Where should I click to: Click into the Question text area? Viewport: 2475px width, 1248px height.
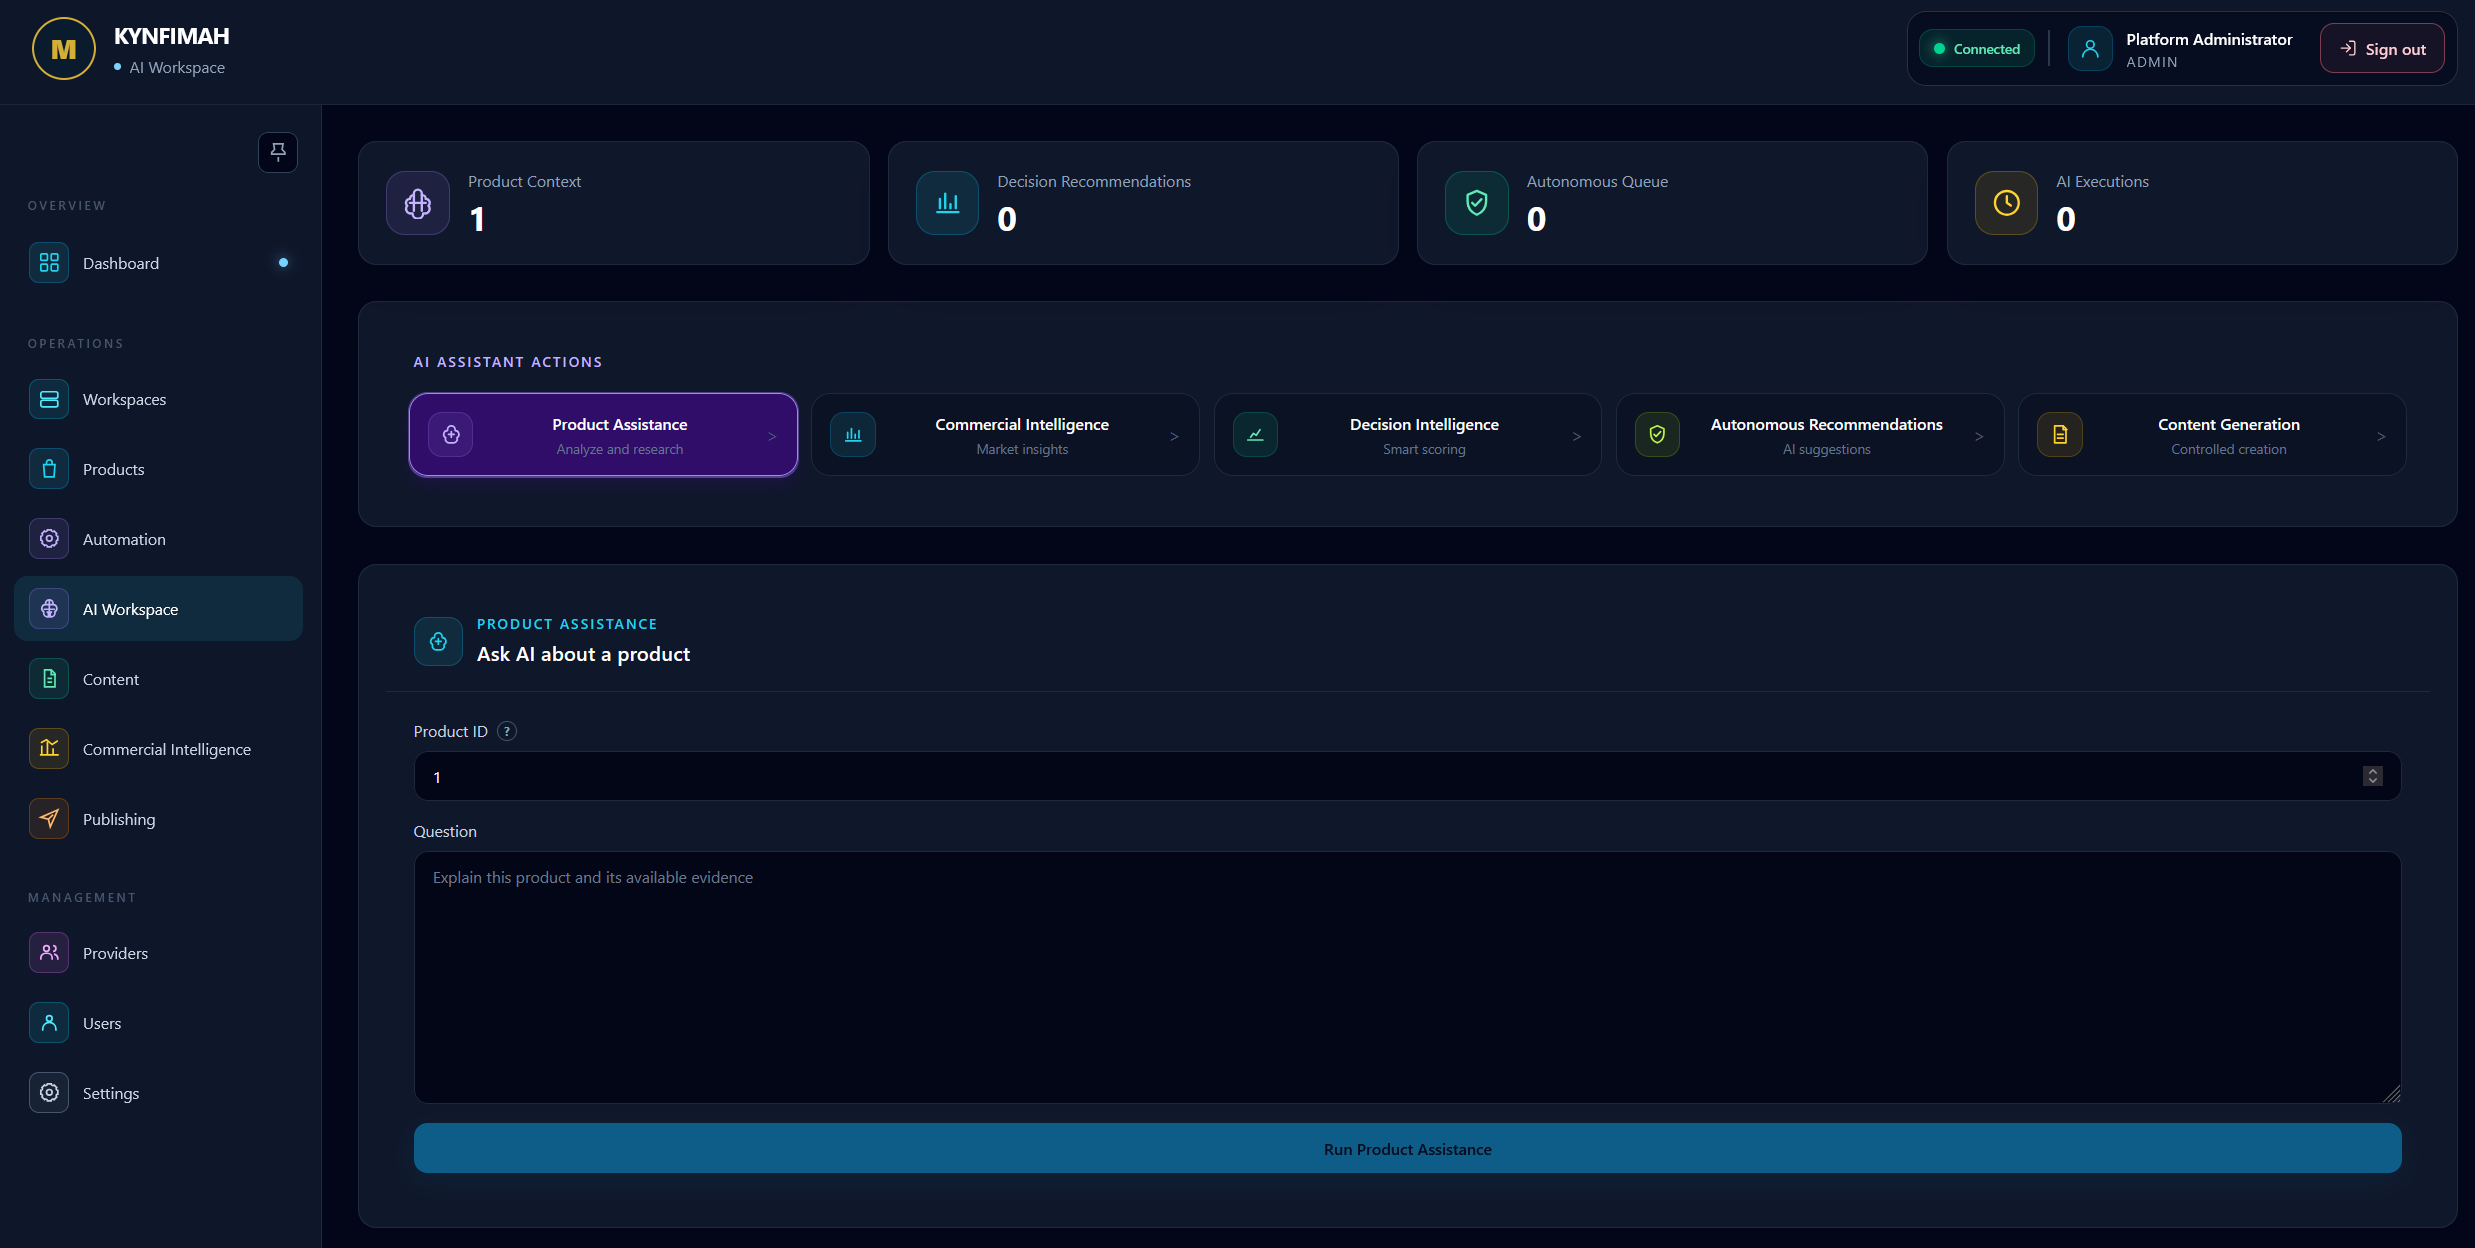1407,977
